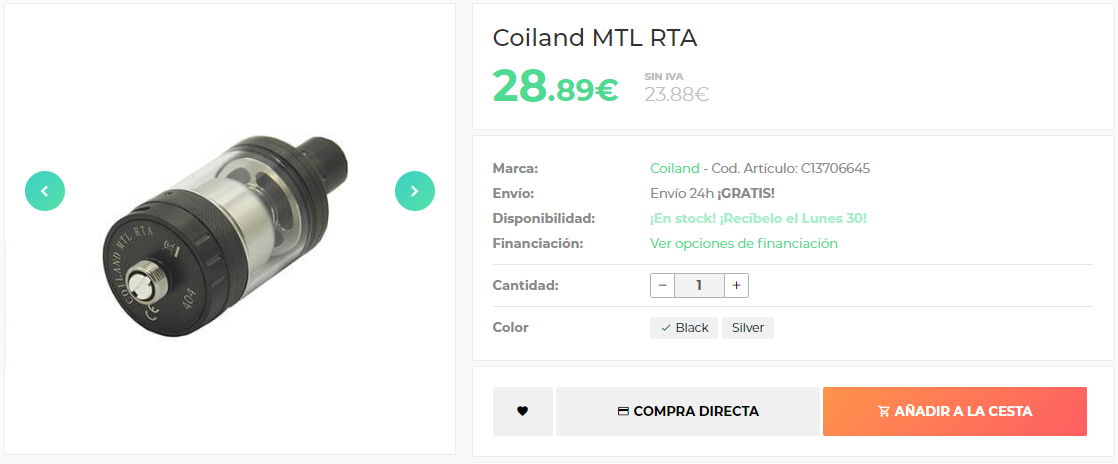Open Ver opciones de financiación link
Viewport: 1118px width, 464px height.
click(x=744, y=243)
